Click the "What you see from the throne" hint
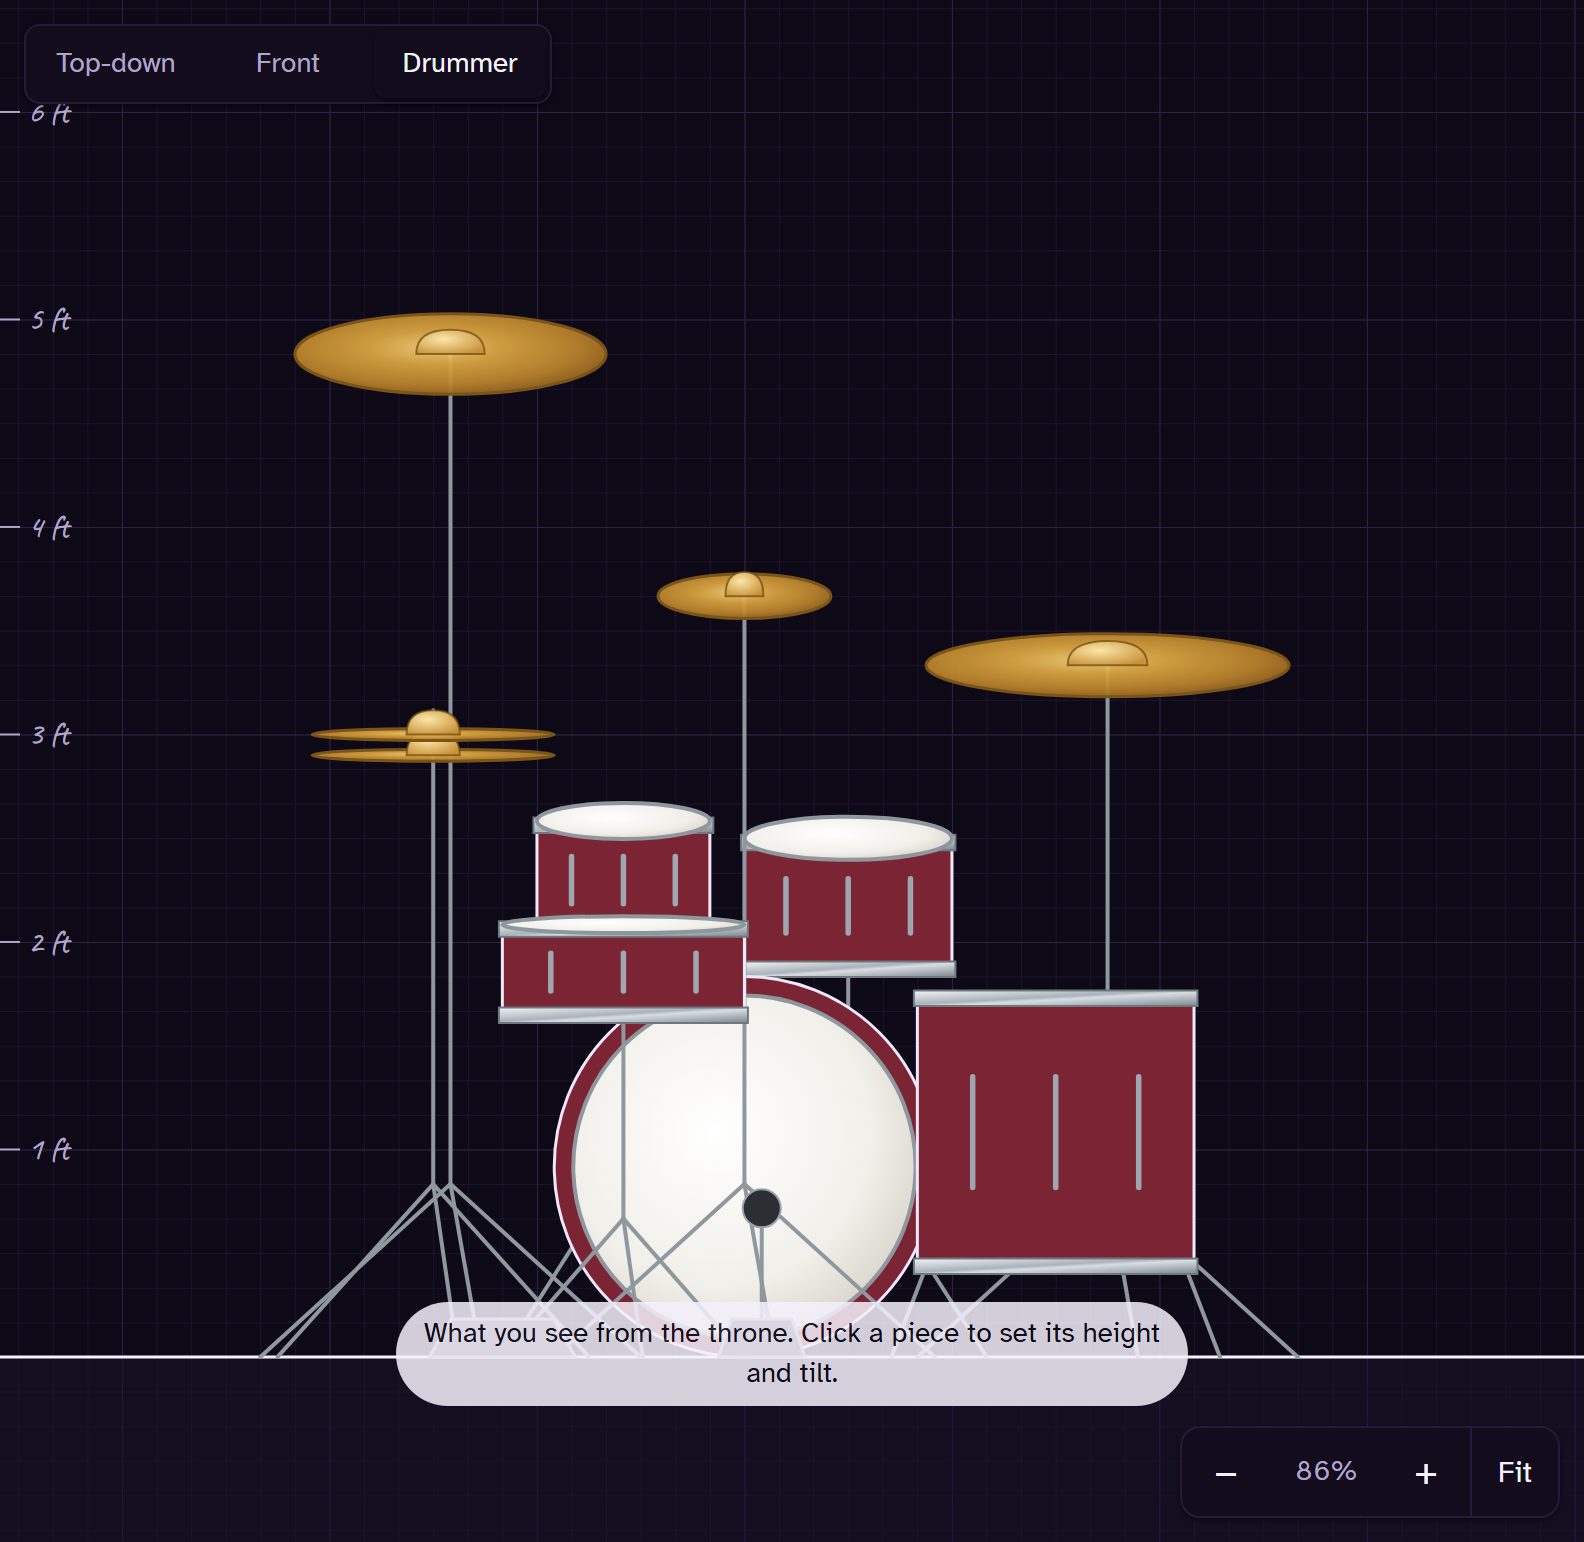This screenshot has height=1542, width=1584. point(792,1353)
